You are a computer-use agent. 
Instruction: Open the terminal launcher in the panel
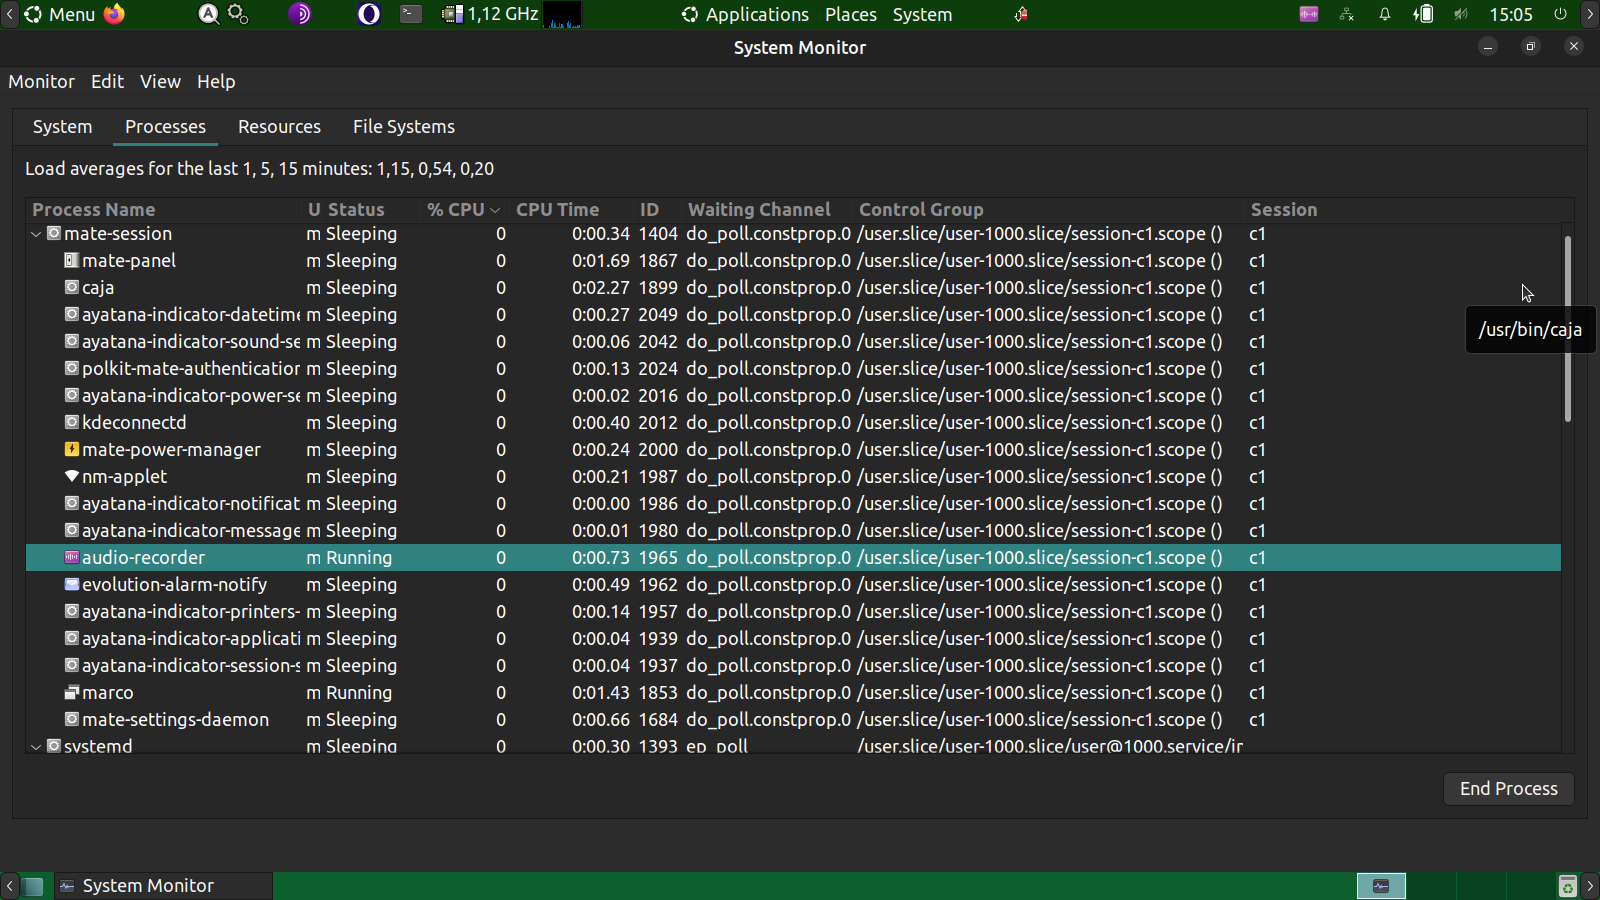click(411, 14)
